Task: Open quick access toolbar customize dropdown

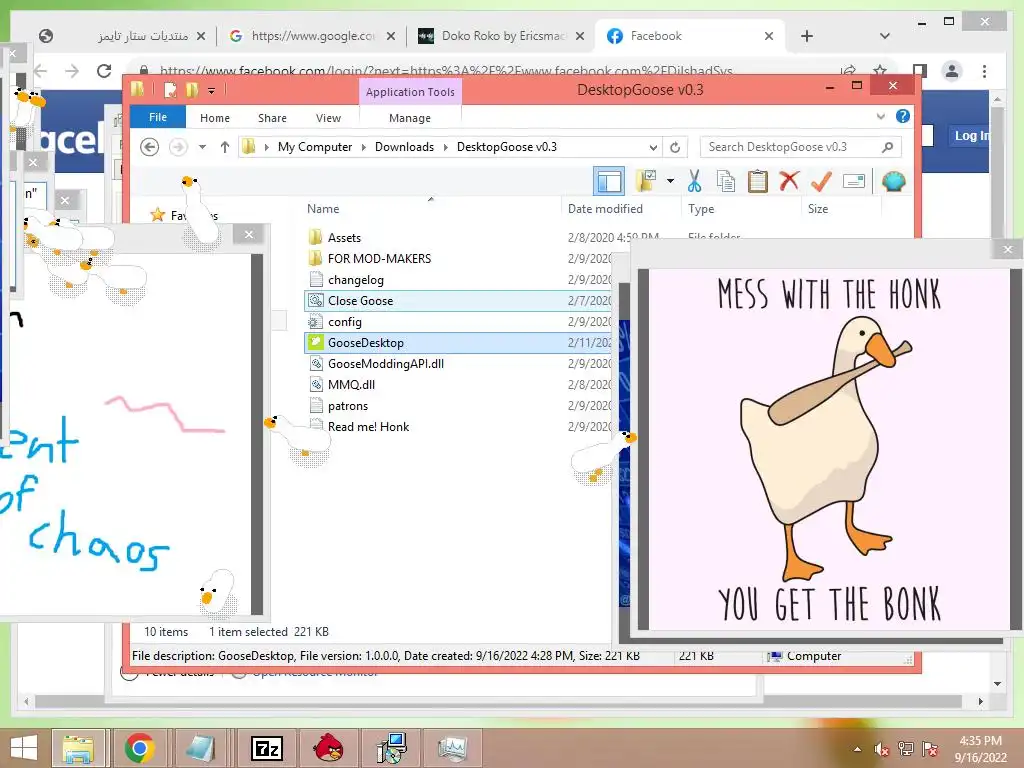Action: tap(212, 91)
